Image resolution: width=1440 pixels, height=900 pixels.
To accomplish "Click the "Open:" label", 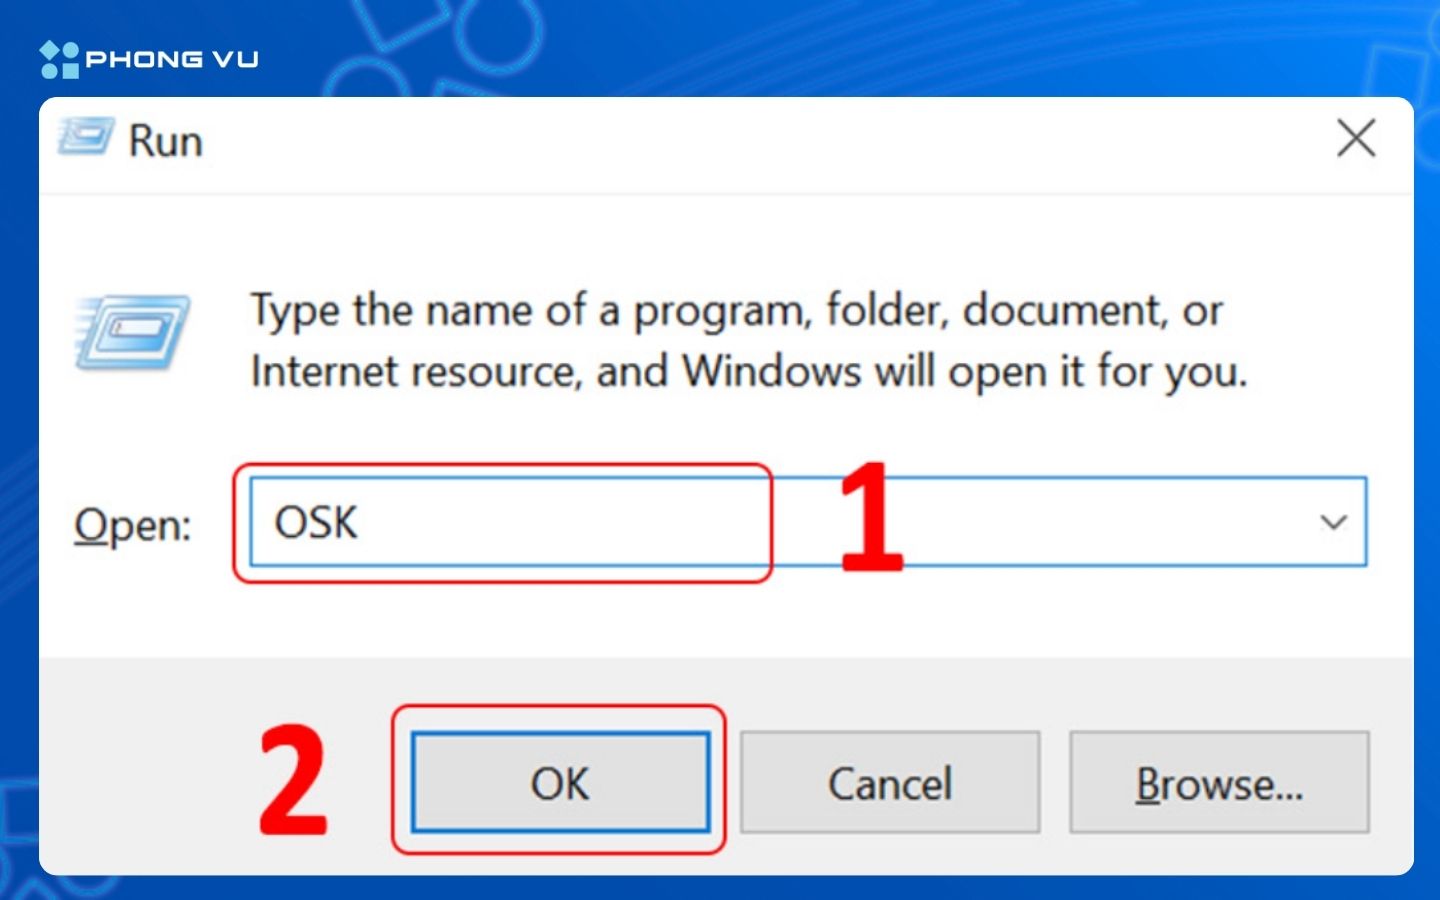I will [x=132, y=525].
